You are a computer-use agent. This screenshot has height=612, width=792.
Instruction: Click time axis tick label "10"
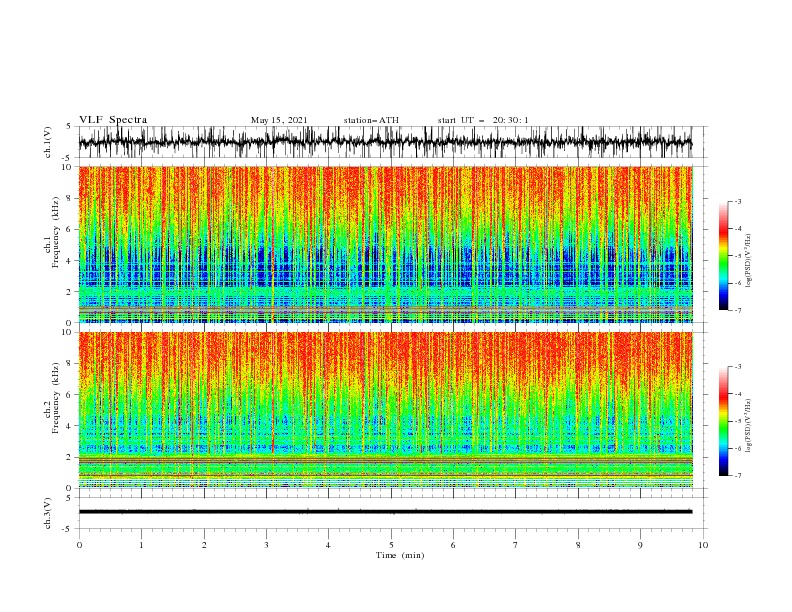click(703, 545)
